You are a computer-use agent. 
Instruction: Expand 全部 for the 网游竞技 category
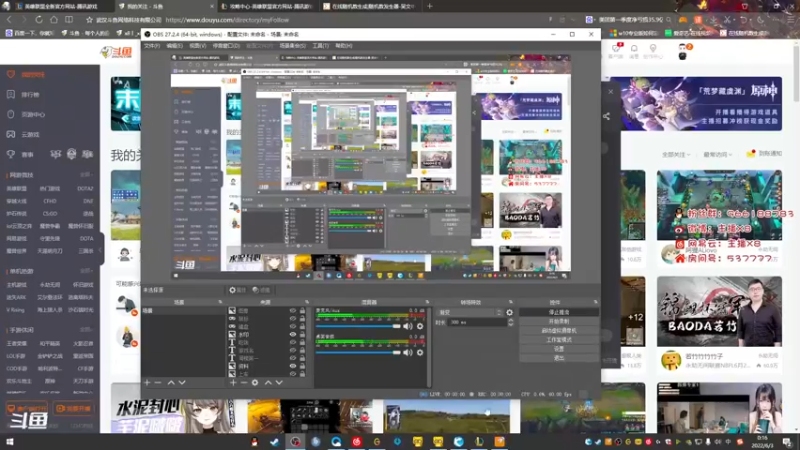pos(85,175)
